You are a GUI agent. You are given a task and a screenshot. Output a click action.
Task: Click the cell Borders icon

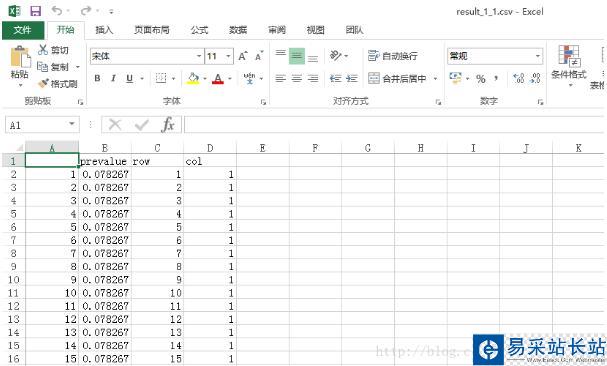click(161, 78)
